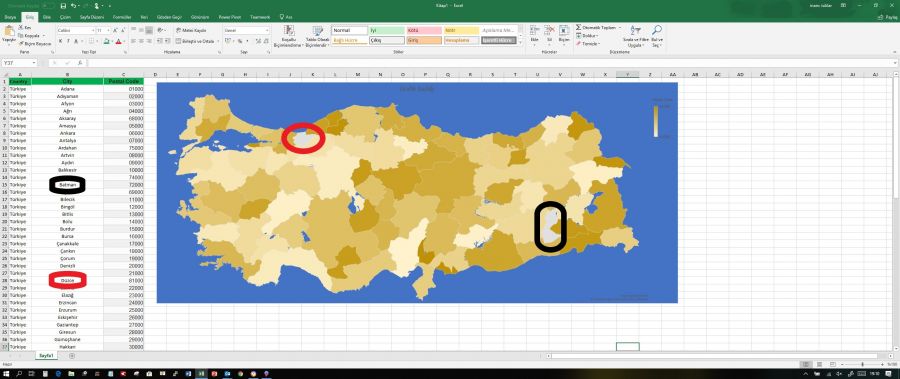
Task: Click Kopyala (Copy) button
Action: [32, 36]
